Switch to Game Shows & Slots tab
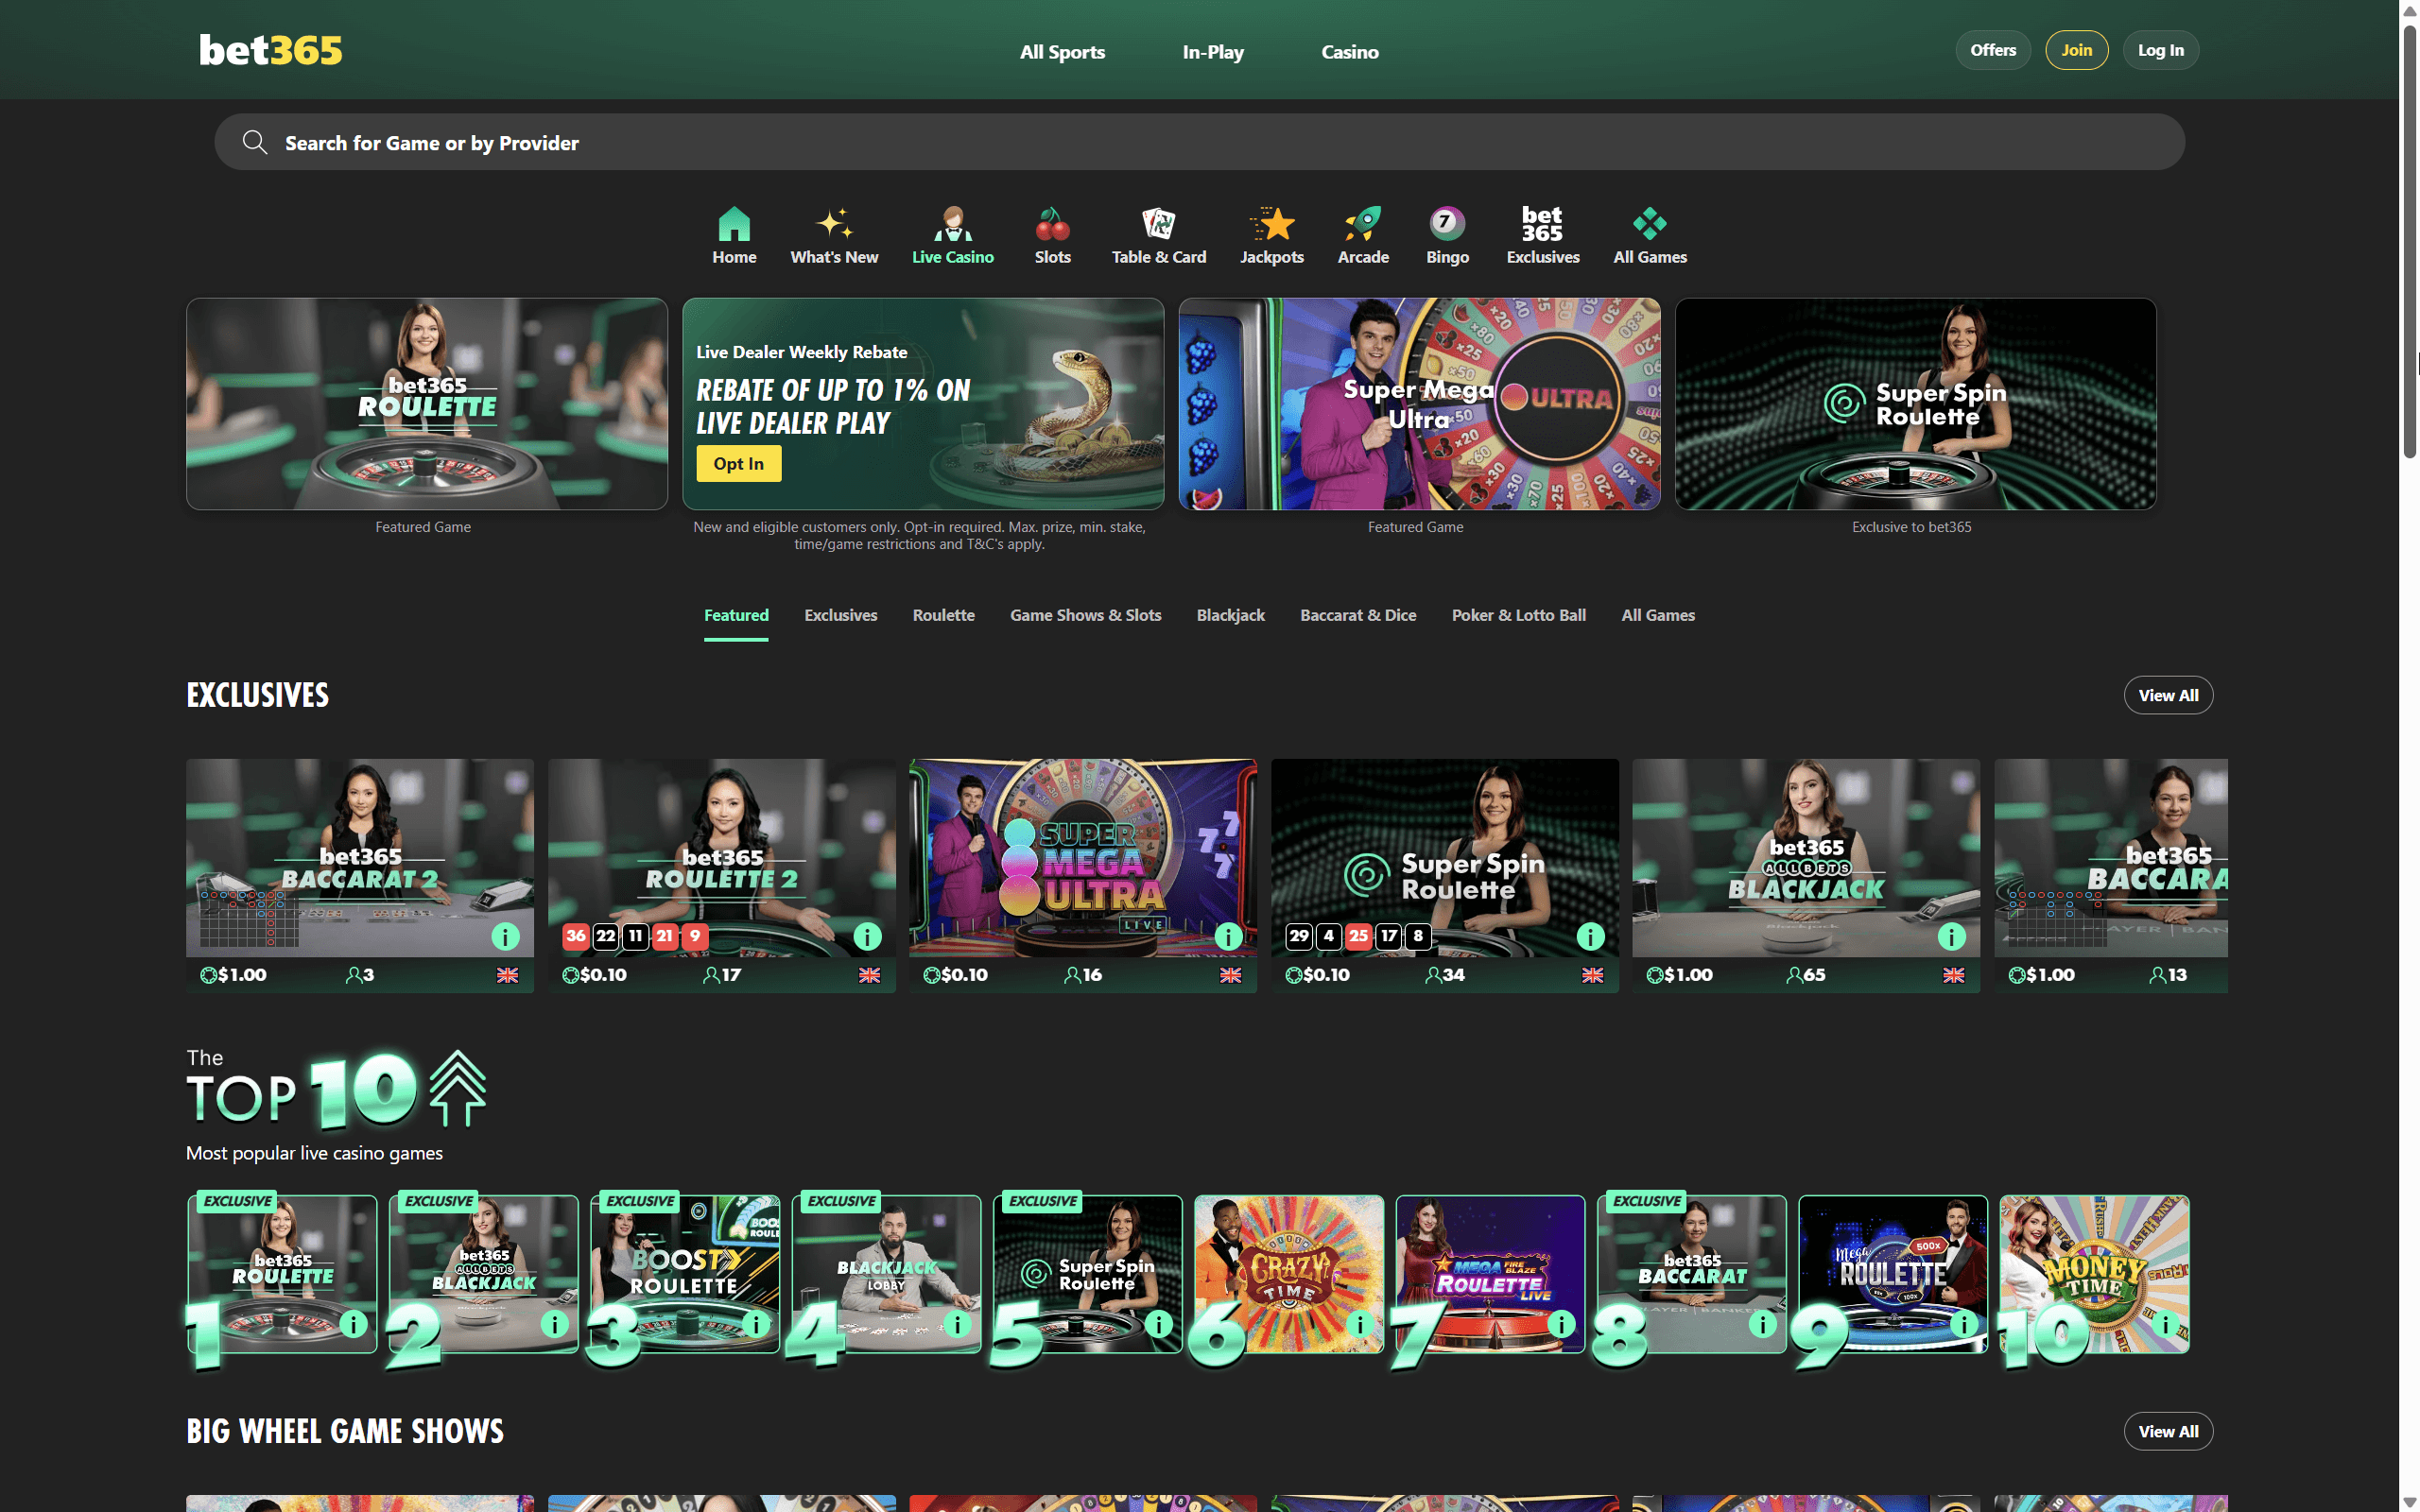The width and height of the screenshot is (2420, 1512). pyautogui.click(x=1085, y=615)
